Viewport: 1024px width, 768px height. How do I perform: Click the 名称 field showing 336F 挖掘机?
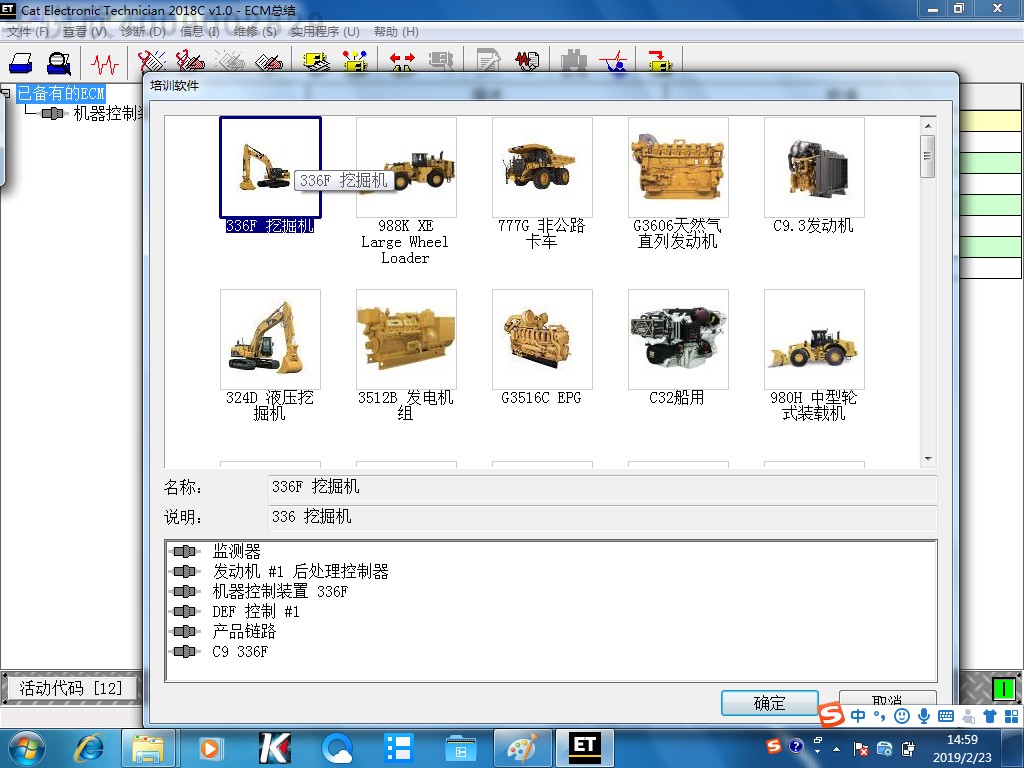[x=602, y=487]
